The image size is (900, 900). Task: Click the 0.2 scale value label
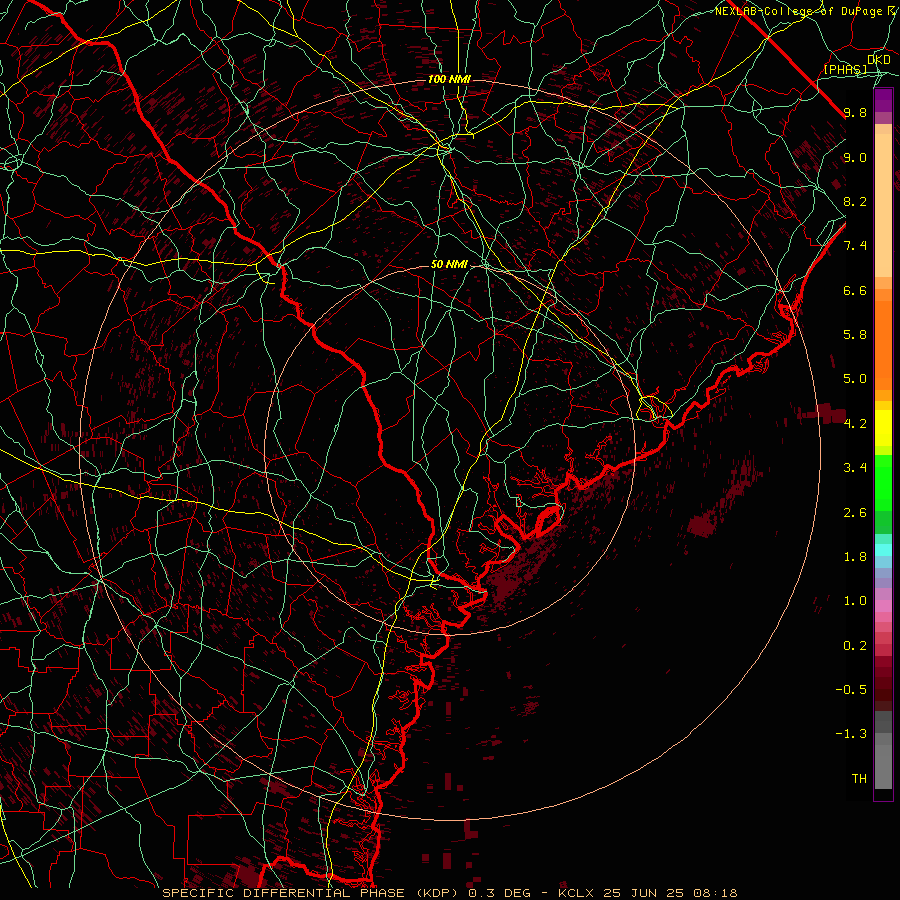[x=855, y=646]
